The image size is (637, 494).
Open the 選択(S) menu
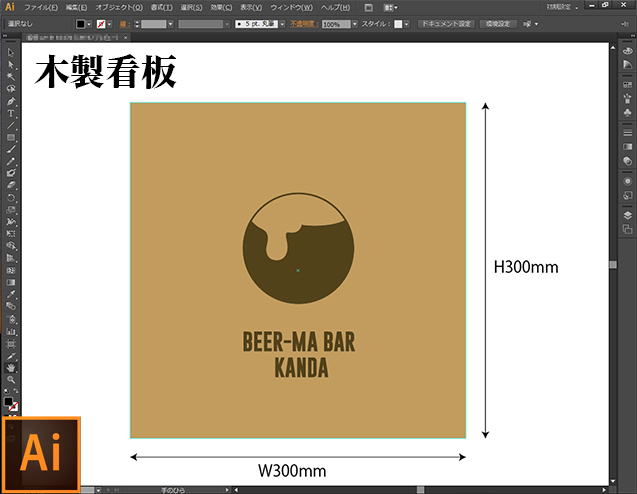pyautogui.click(x=191, y=7)
